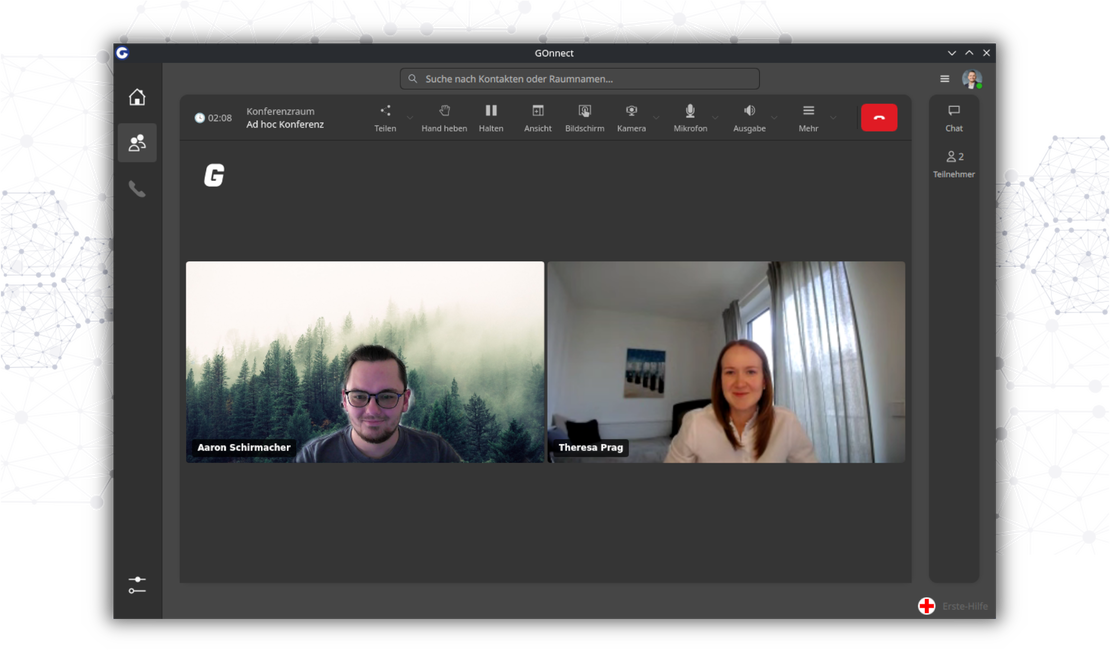Expand the dropdown arrow next to Mikrofon
The image size is (1110, 663).
point(715,118)
